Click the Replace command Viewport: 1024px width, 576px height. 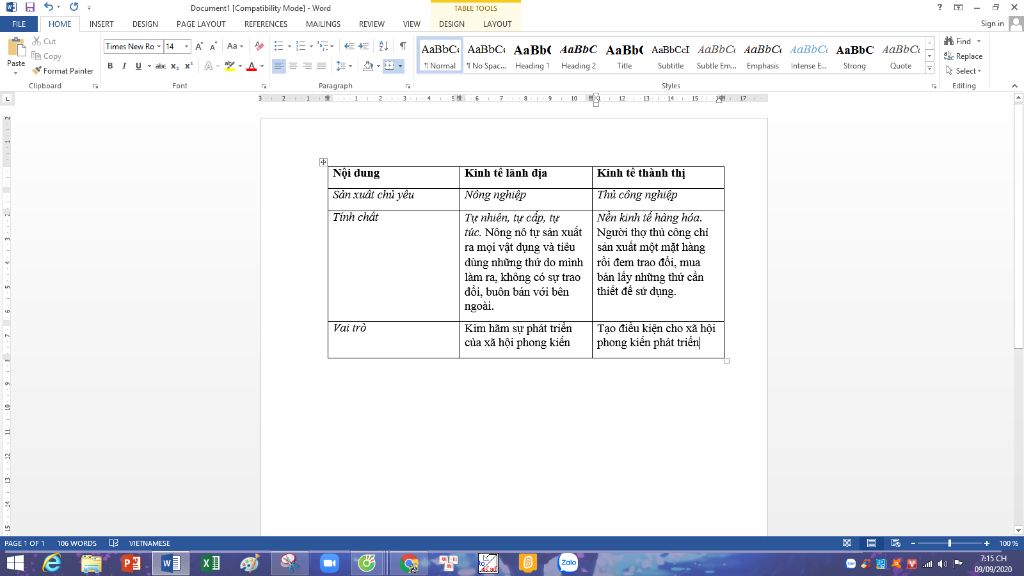point(963,56)
